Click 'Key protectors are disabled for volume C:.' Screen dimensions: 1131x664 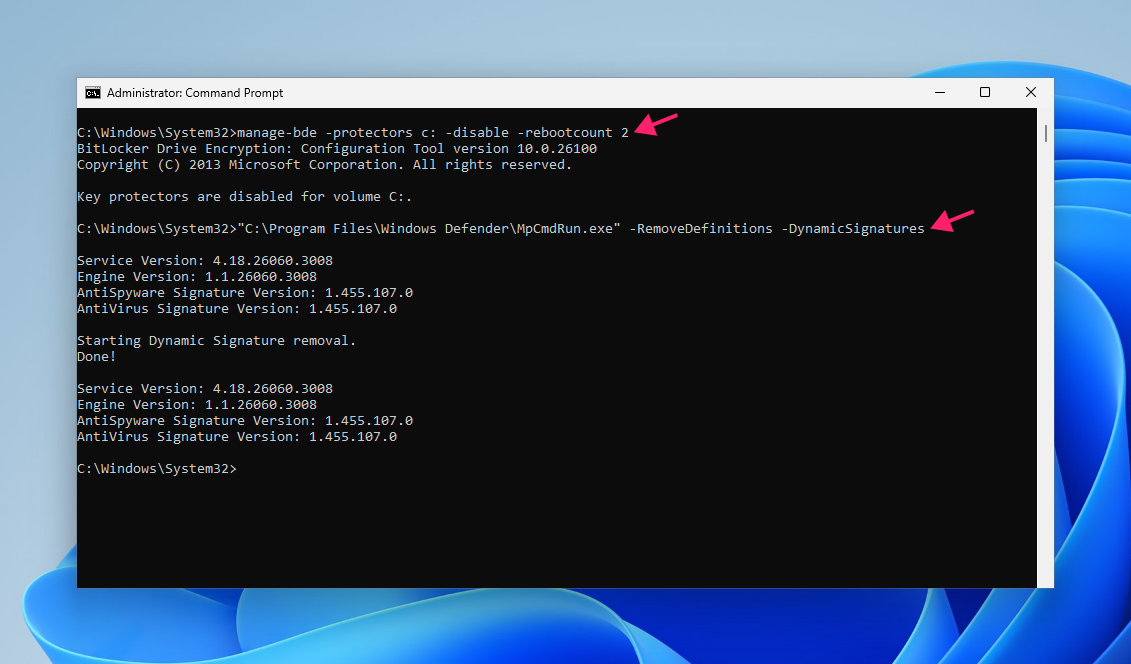point(245,196)
